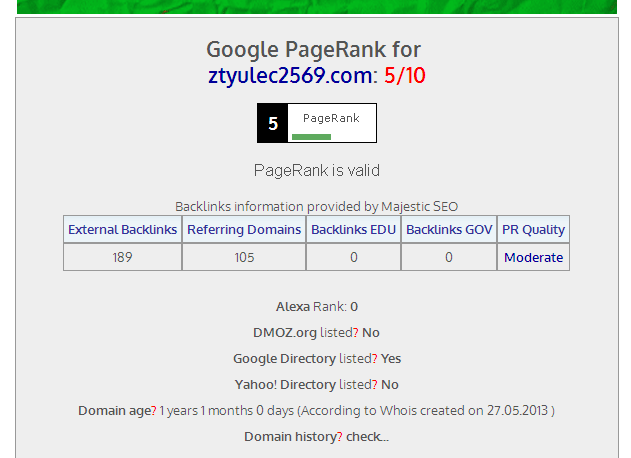Click the Backlinks EDU column header
Viewport: 631px width, 458px height.
(353, 229)
